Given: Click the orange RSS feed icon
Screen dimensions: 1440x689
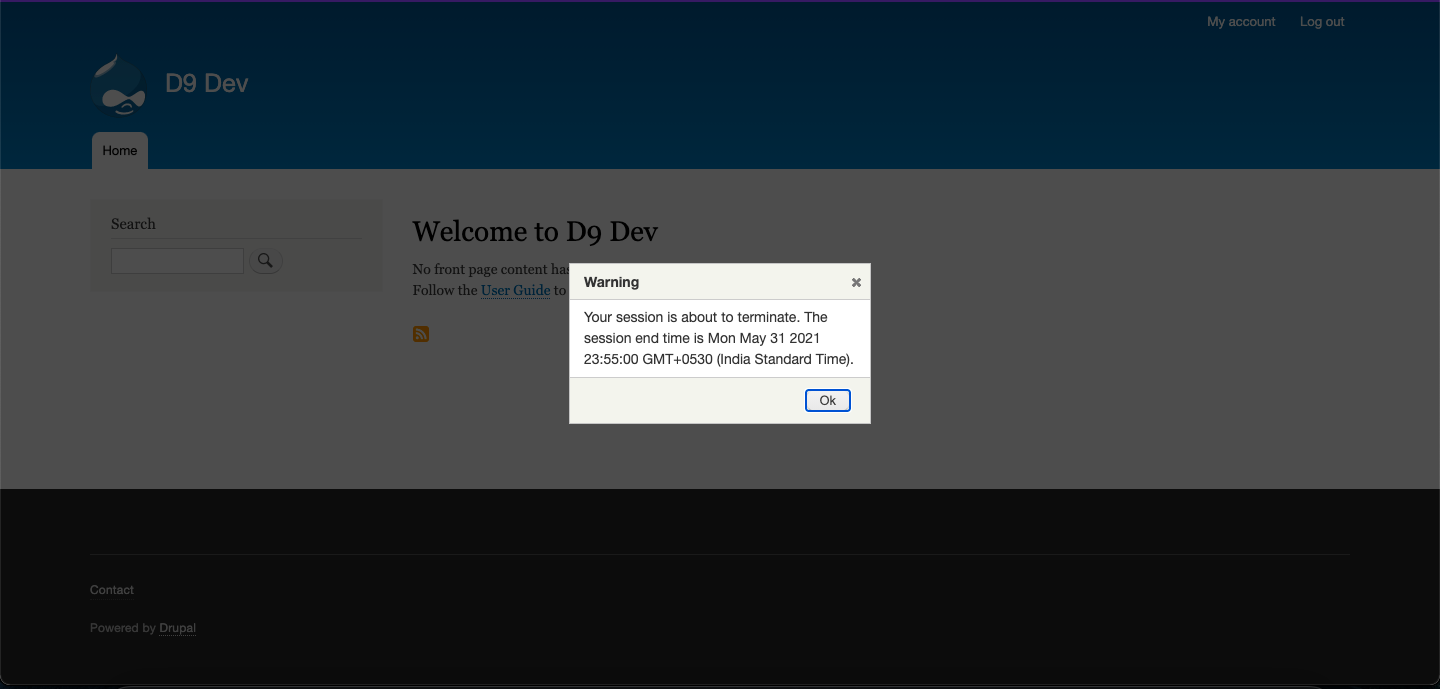Looking at the screenshot, I should click(x=421, y=334).
